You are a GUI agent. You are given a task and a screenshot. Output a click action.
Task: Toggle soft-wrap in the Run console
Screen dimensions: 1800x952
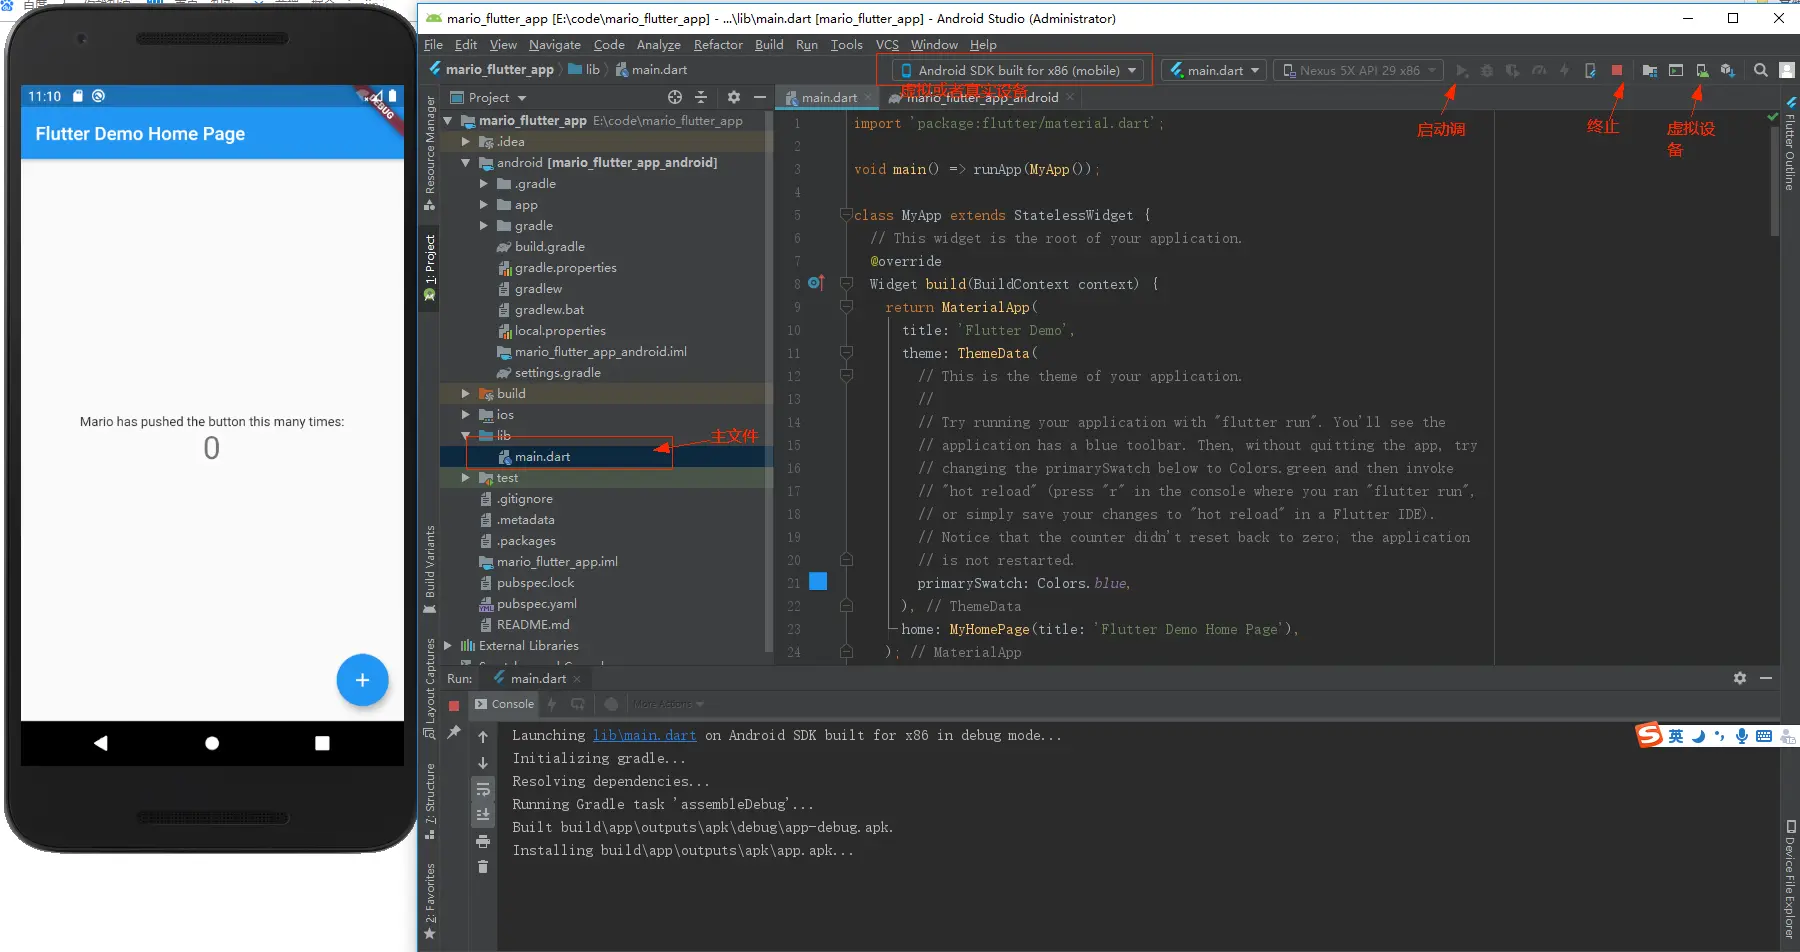483,789
